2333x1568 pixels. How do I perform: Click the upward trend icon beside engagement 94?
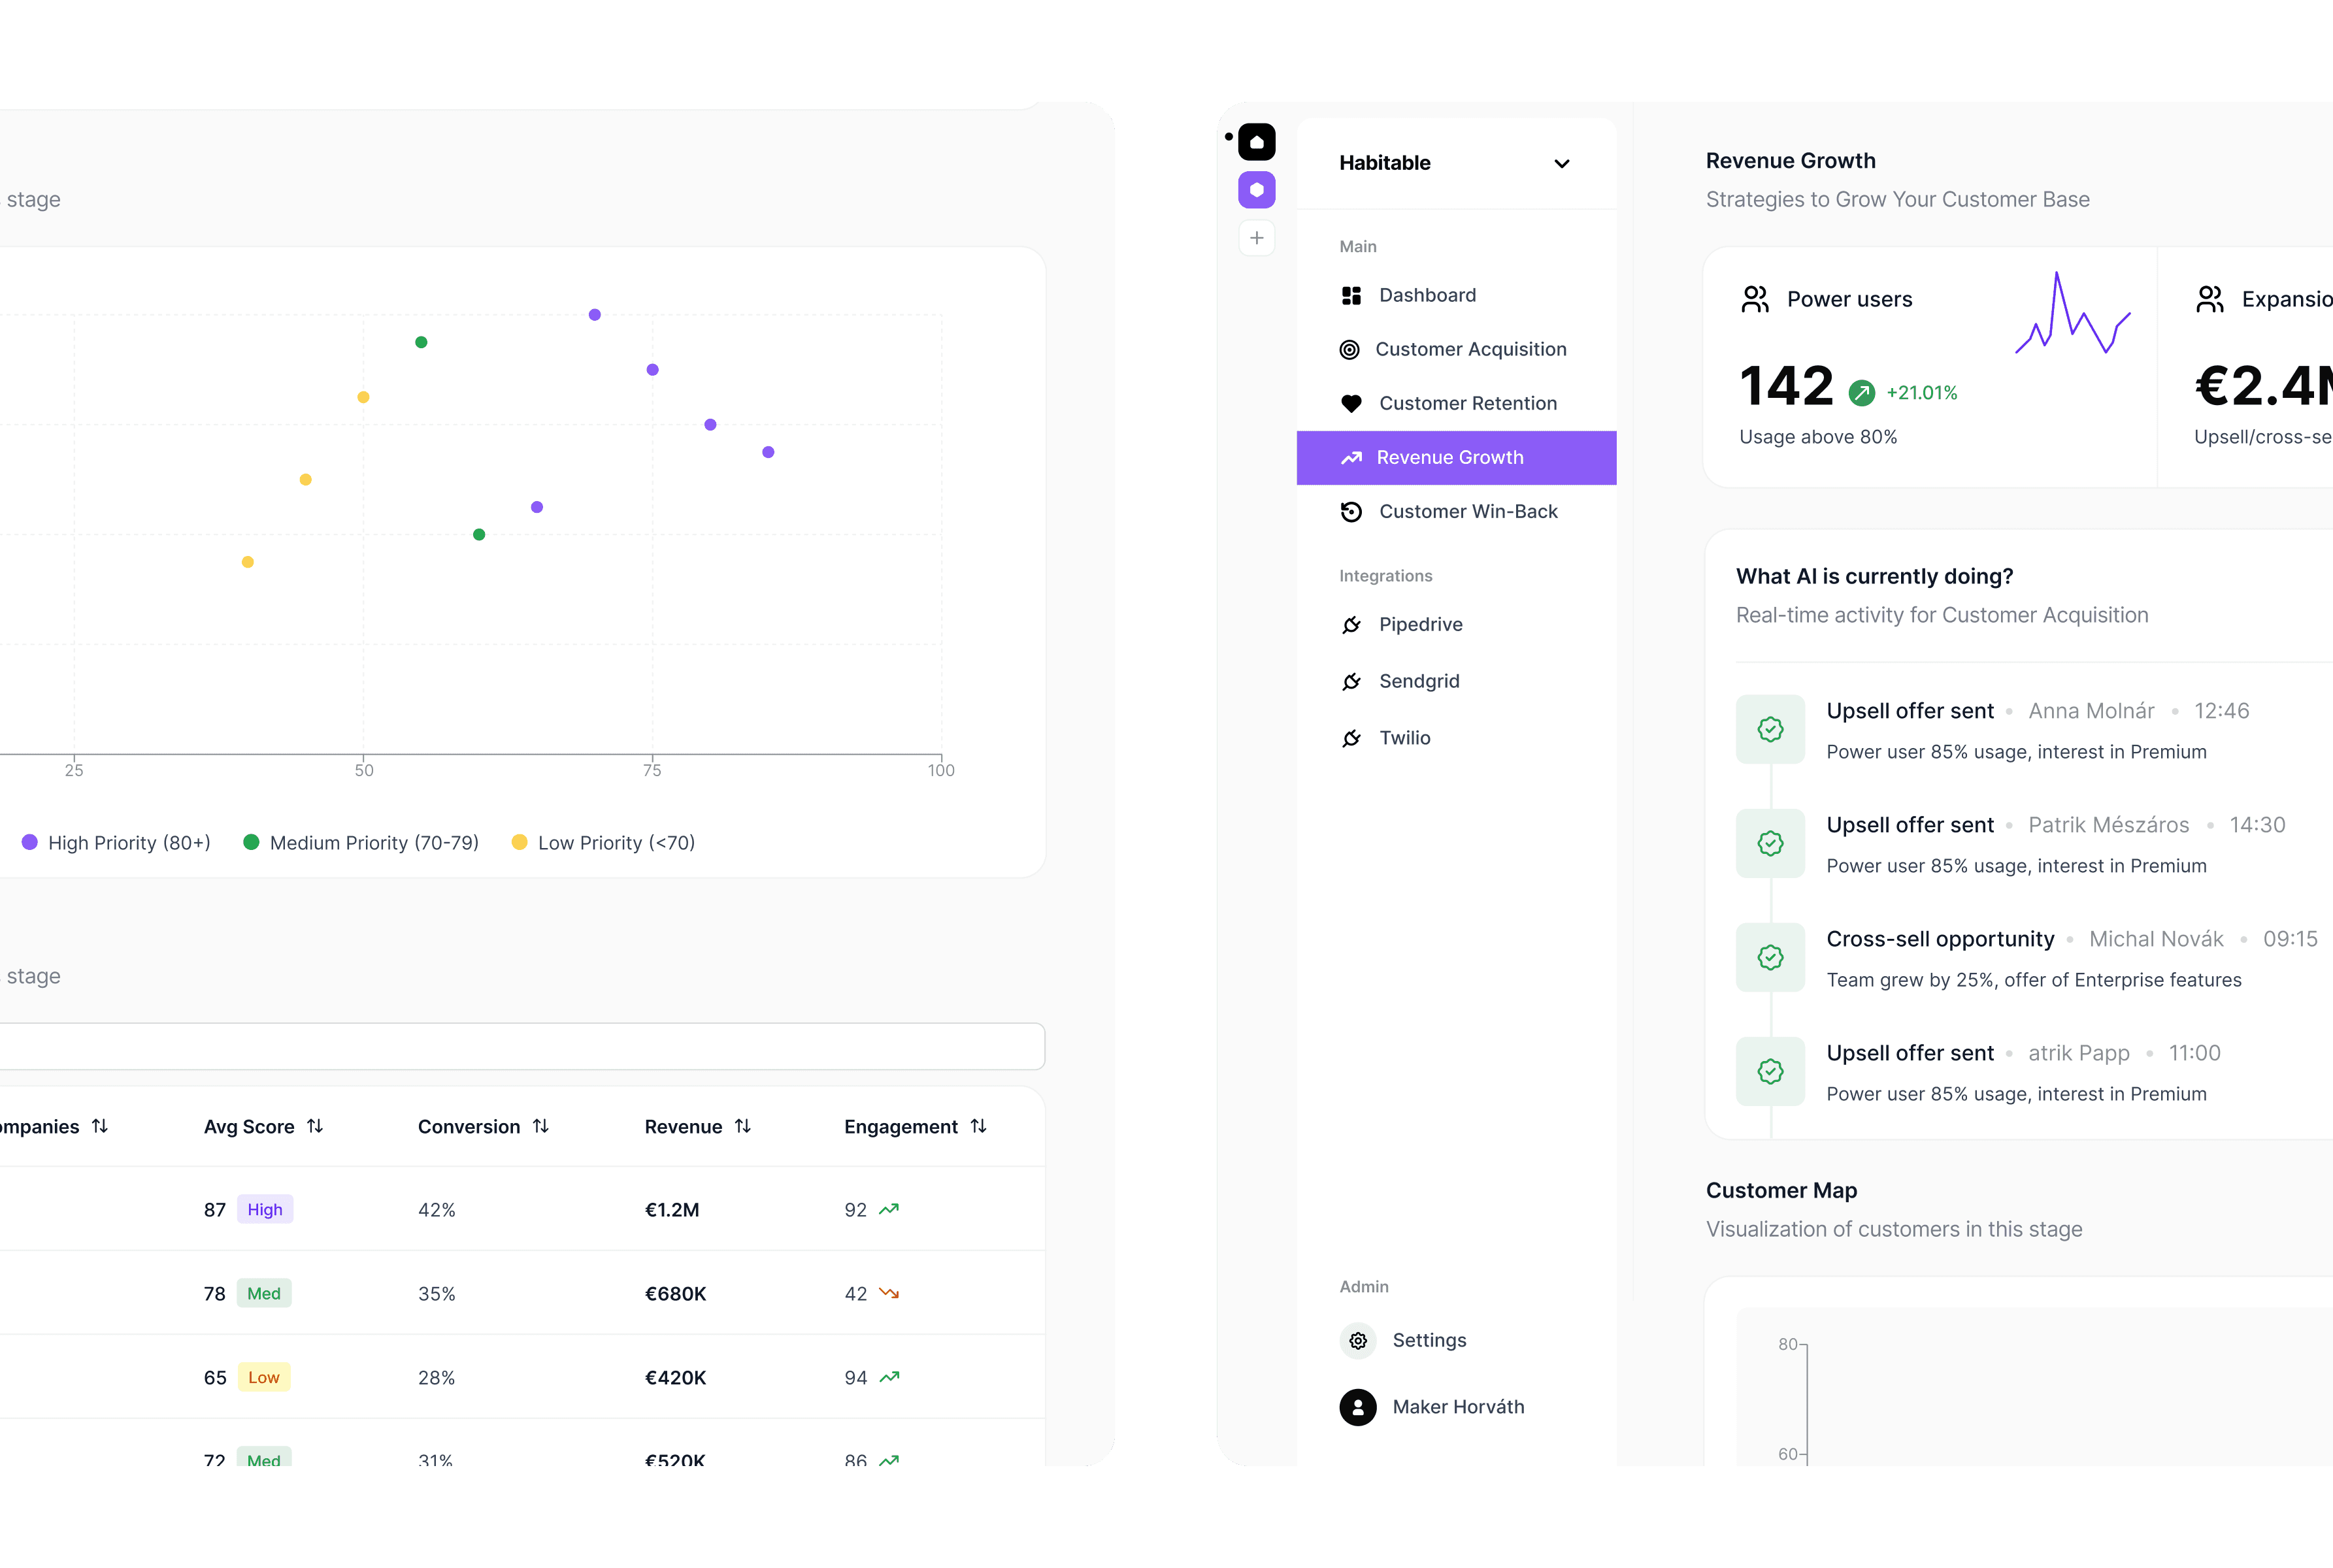coord(889,1378)
